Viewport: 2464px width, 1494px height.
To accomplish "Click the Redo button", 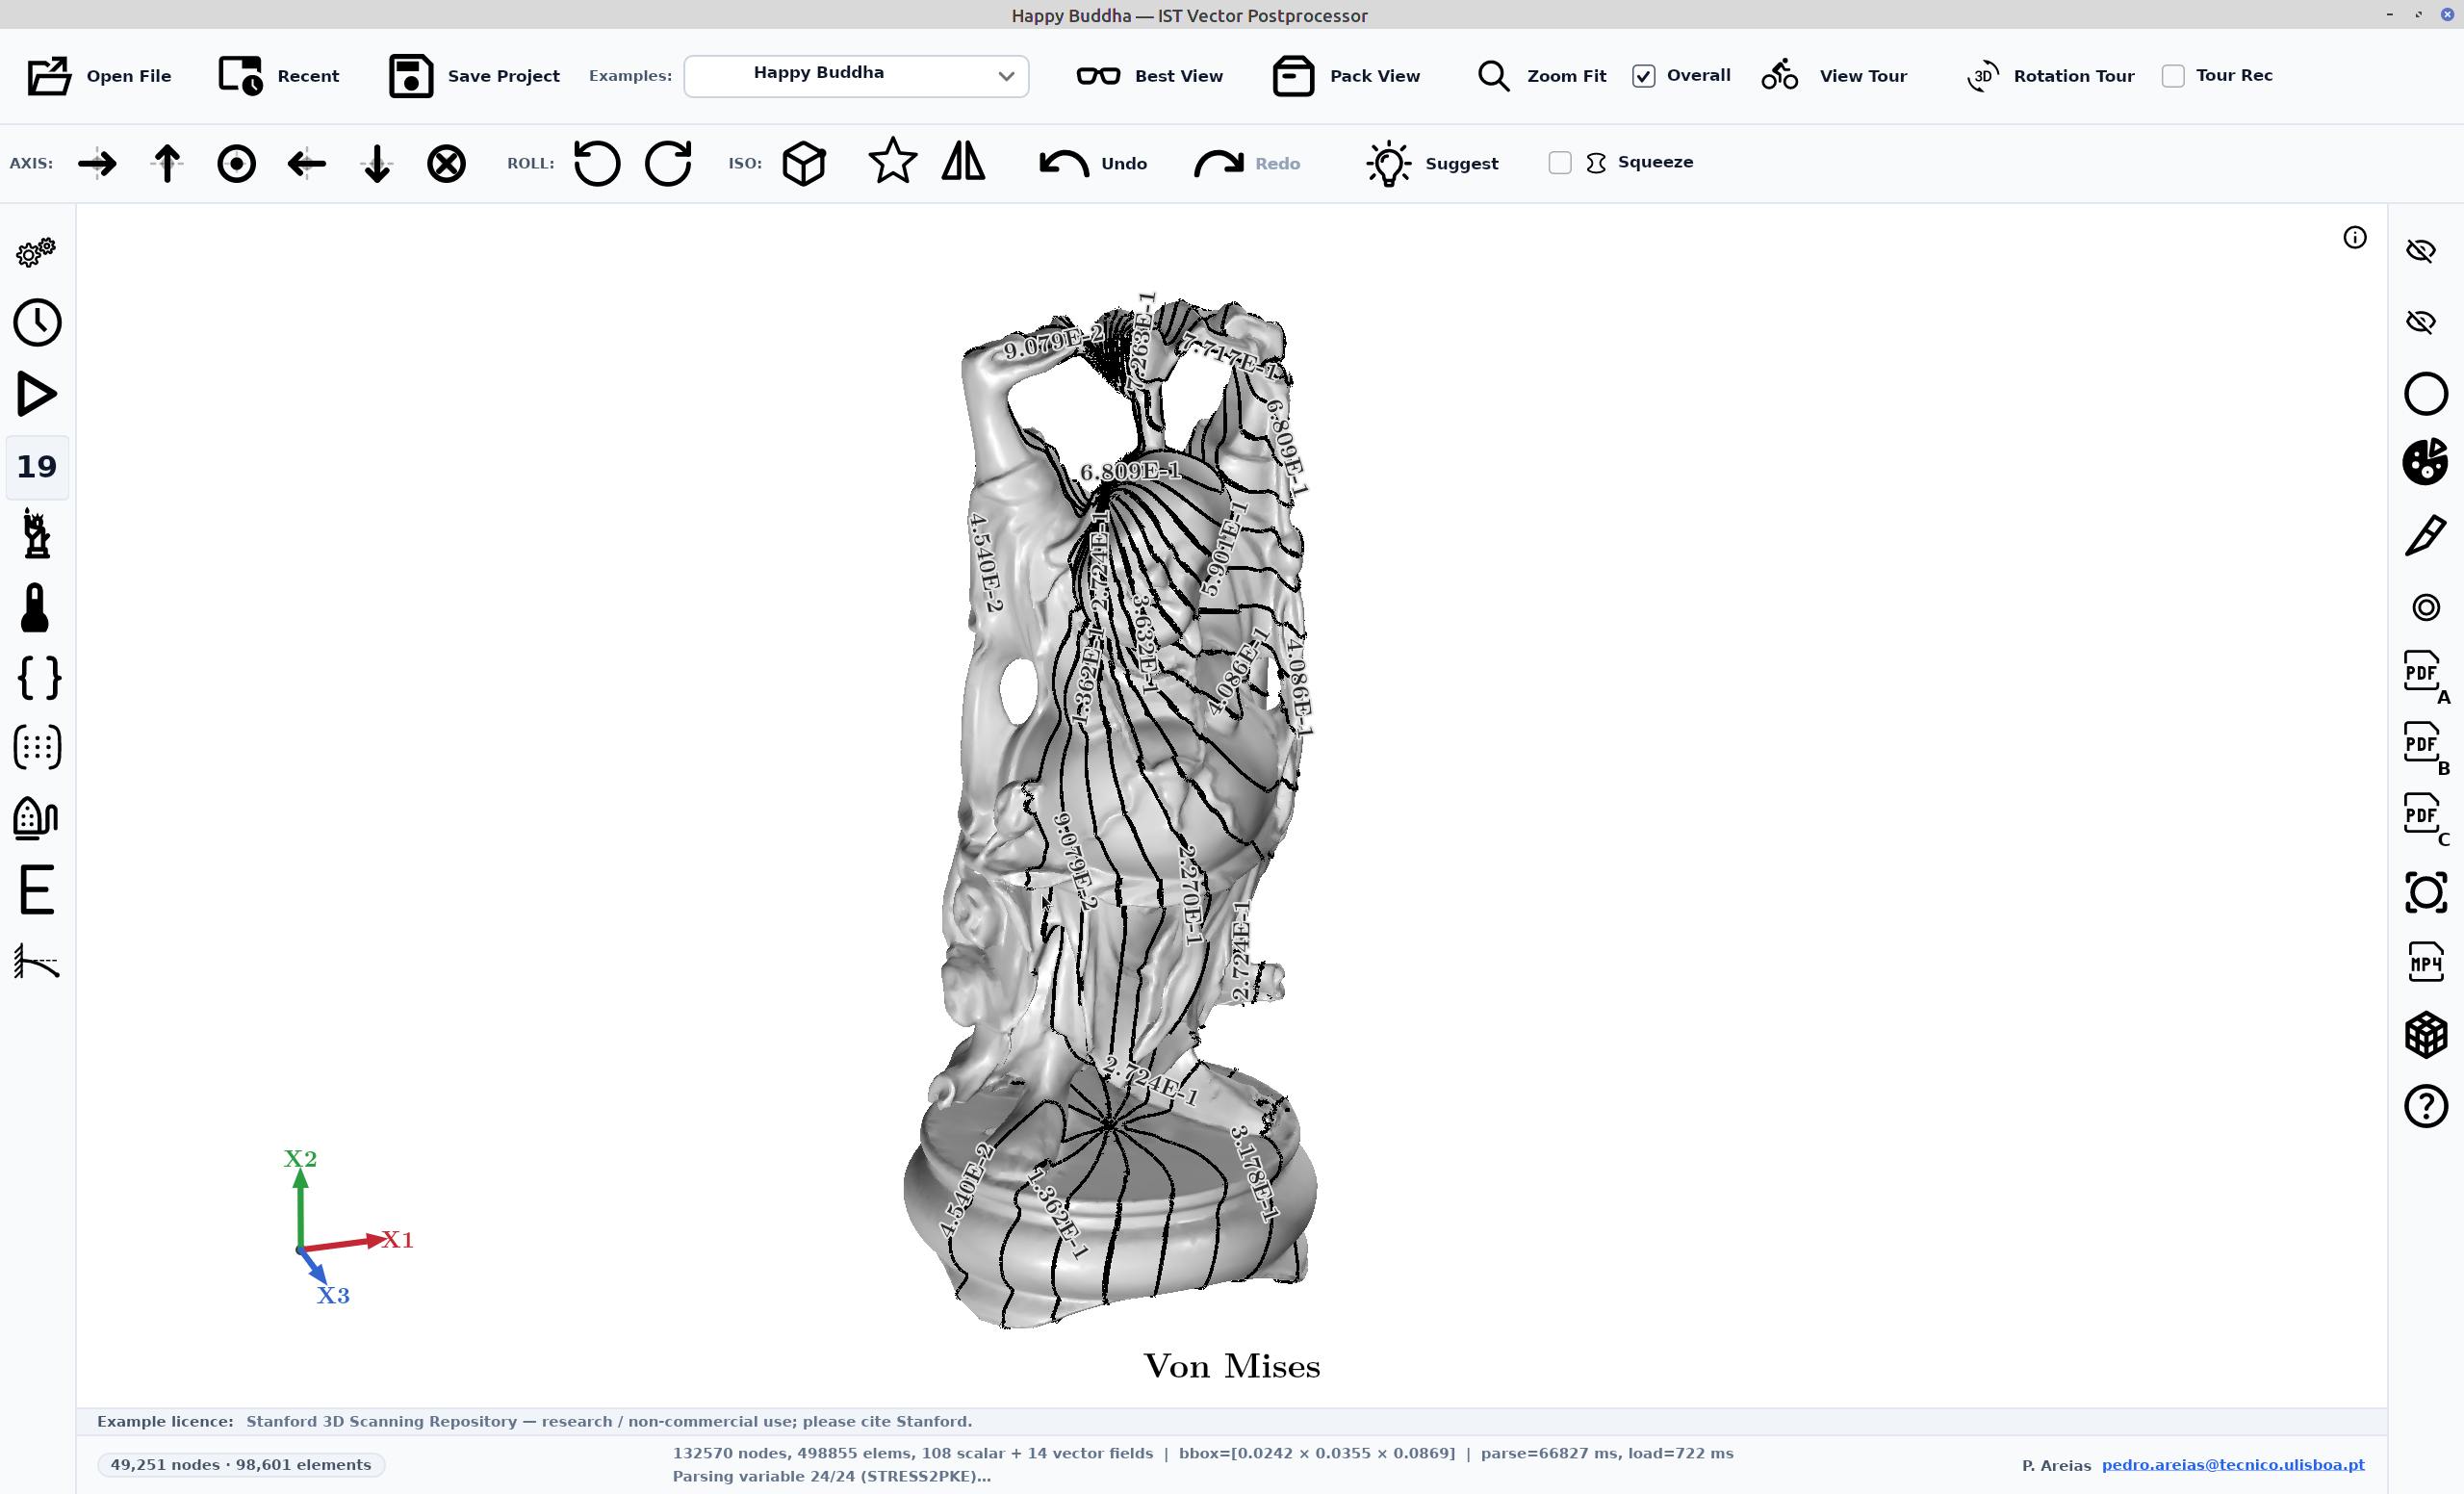I will pos(1247,163).
